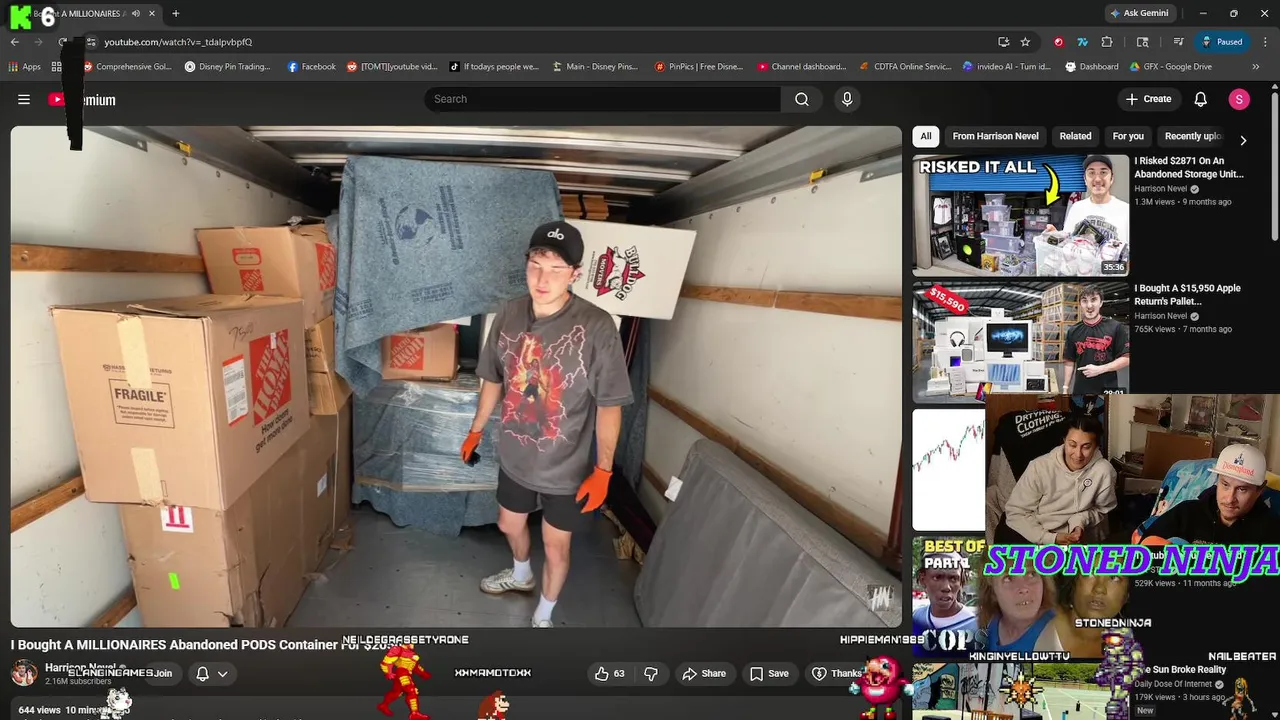The width and height of the screenshot is (1280, 720).
Task: Open the Dashboard bookmark
Action: pyautogui.click(x=1092, y=67)
